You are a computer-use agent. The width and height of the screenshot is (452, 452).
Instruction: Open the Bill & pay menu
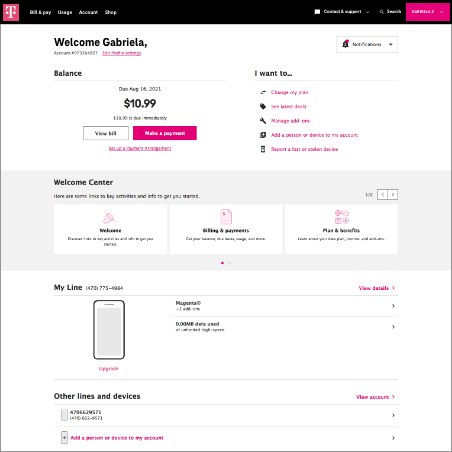[40, 12]
